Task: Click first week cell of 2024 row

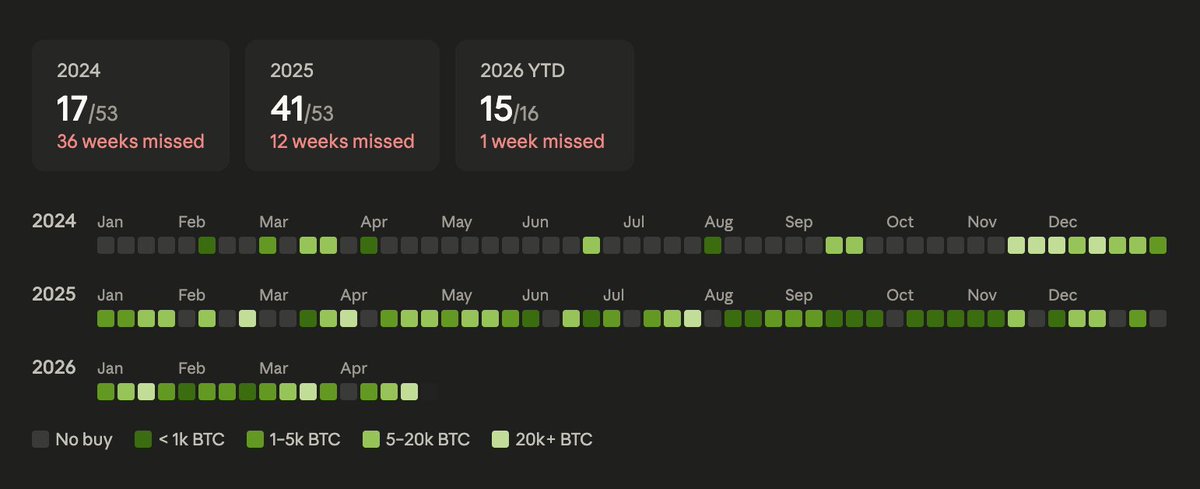Action: click(106, 245)
